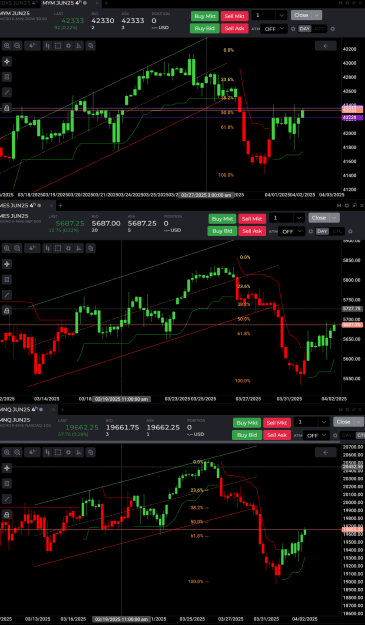
Task: Zoom in on the MYM chart
Action: pos(7,46)
